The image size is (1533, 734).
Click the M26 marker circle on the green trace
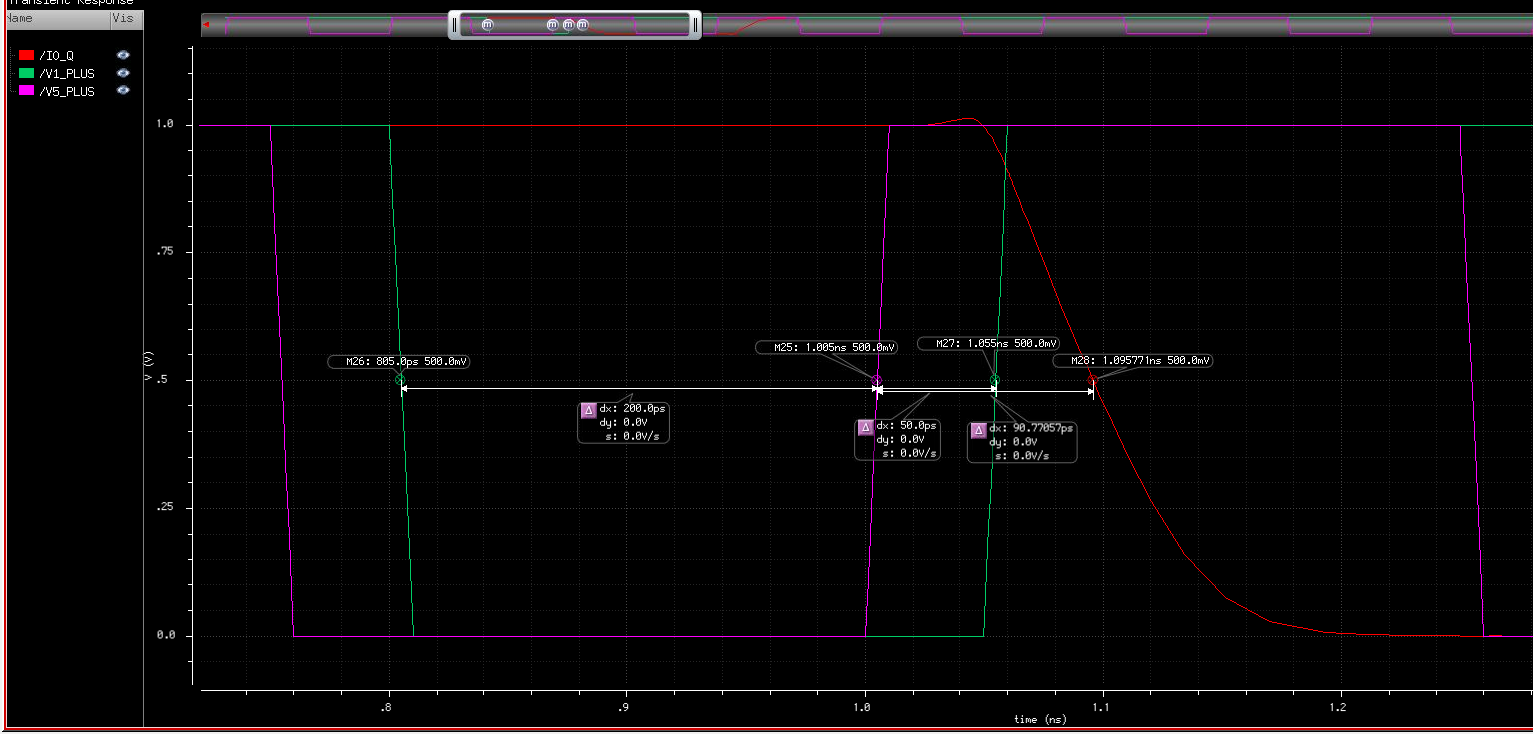(400, 380)
